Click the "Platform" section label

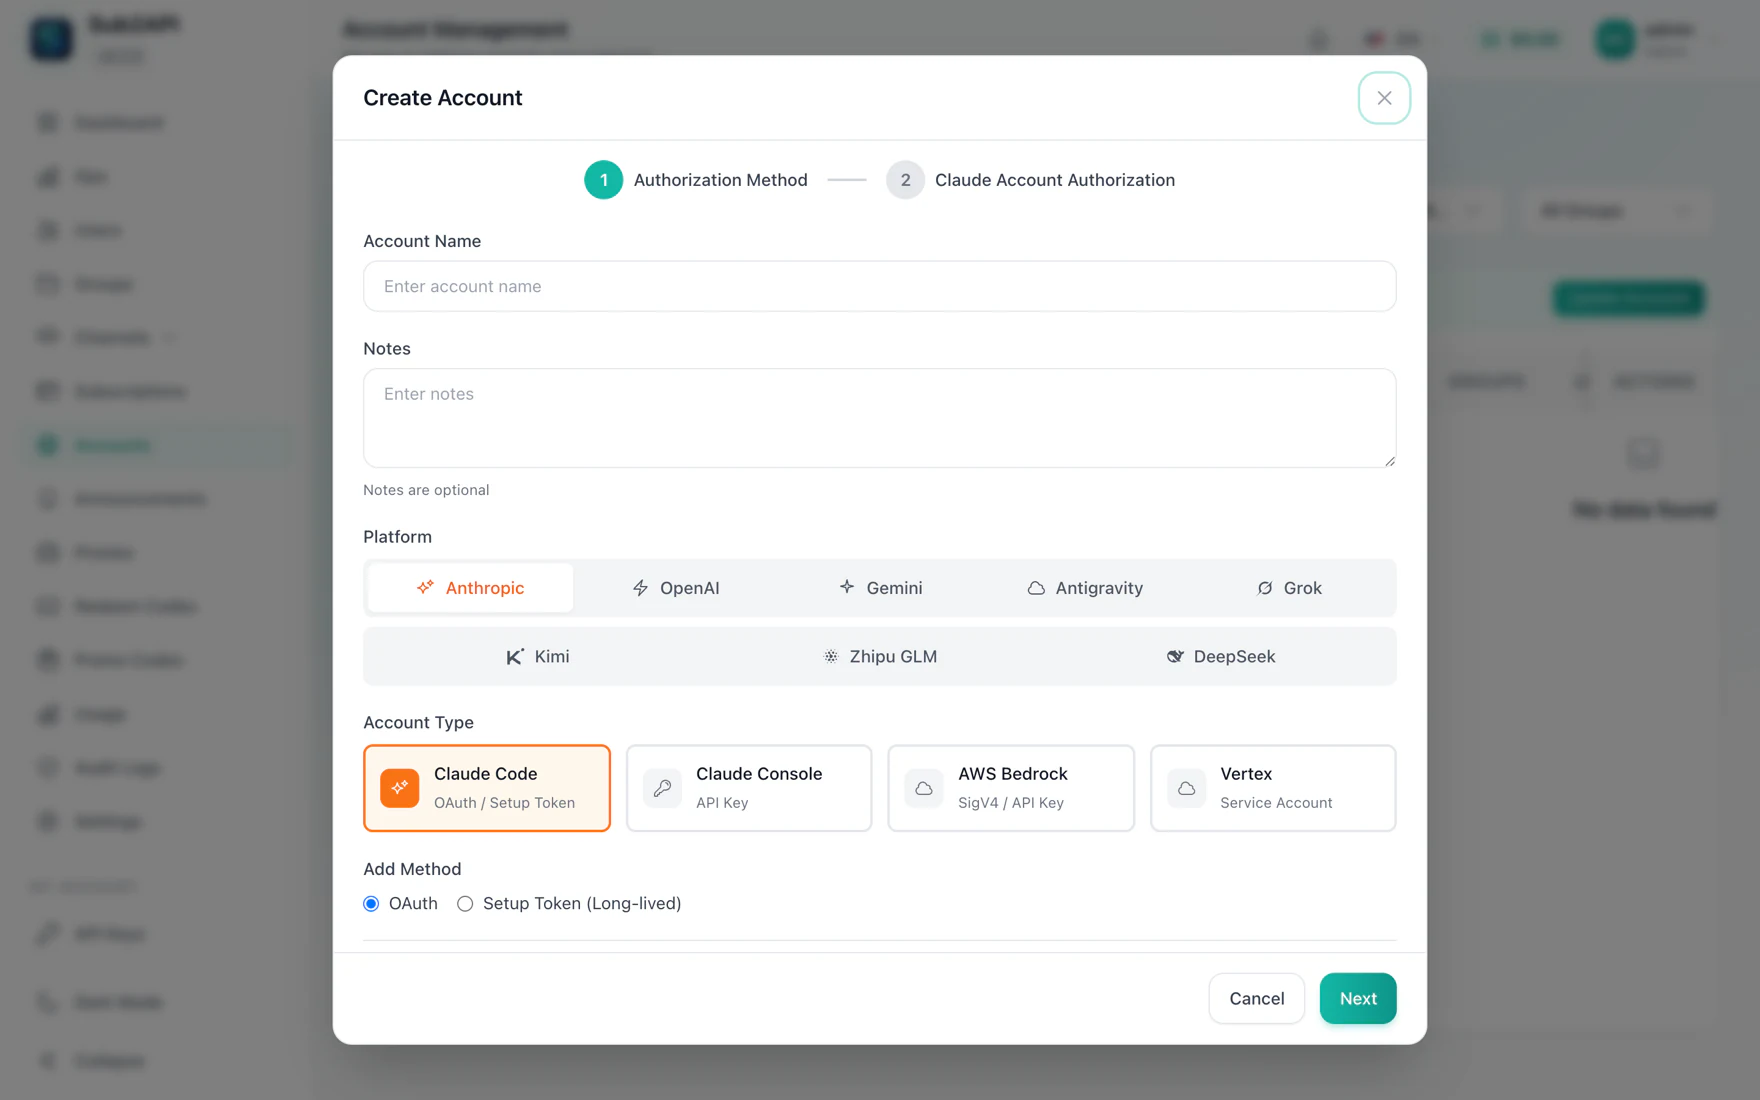click(x=397, y=537)
